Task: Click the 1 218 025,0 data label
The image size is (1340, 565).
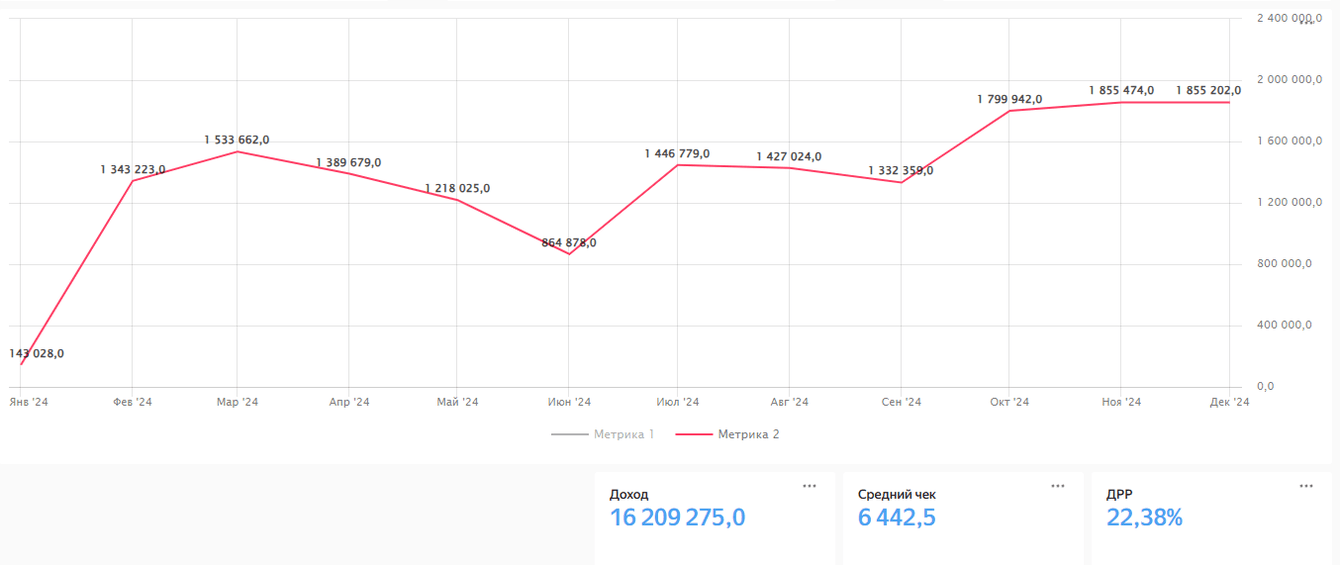Action: [457, 188]
